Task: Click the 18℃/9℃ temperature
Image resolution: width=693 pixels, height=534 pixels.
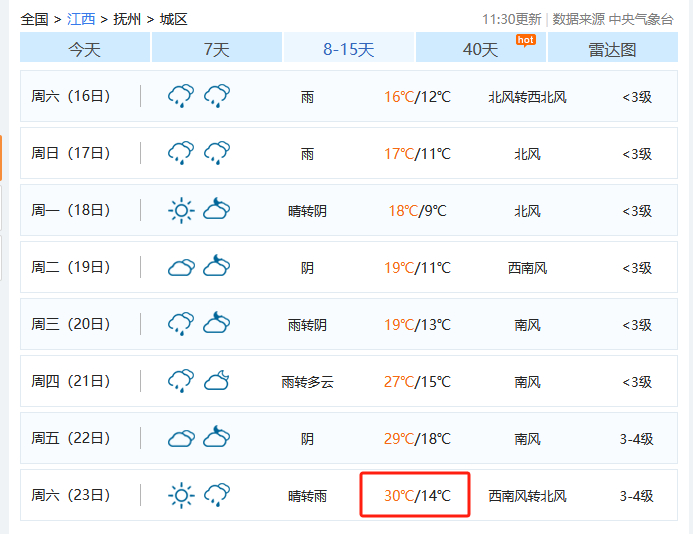Action: (x=417, y=210)
